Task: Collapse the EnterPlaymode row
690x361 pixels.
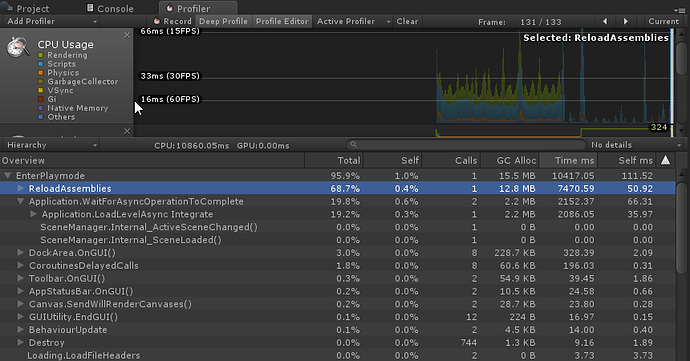Action: click(x=7, y=175)
